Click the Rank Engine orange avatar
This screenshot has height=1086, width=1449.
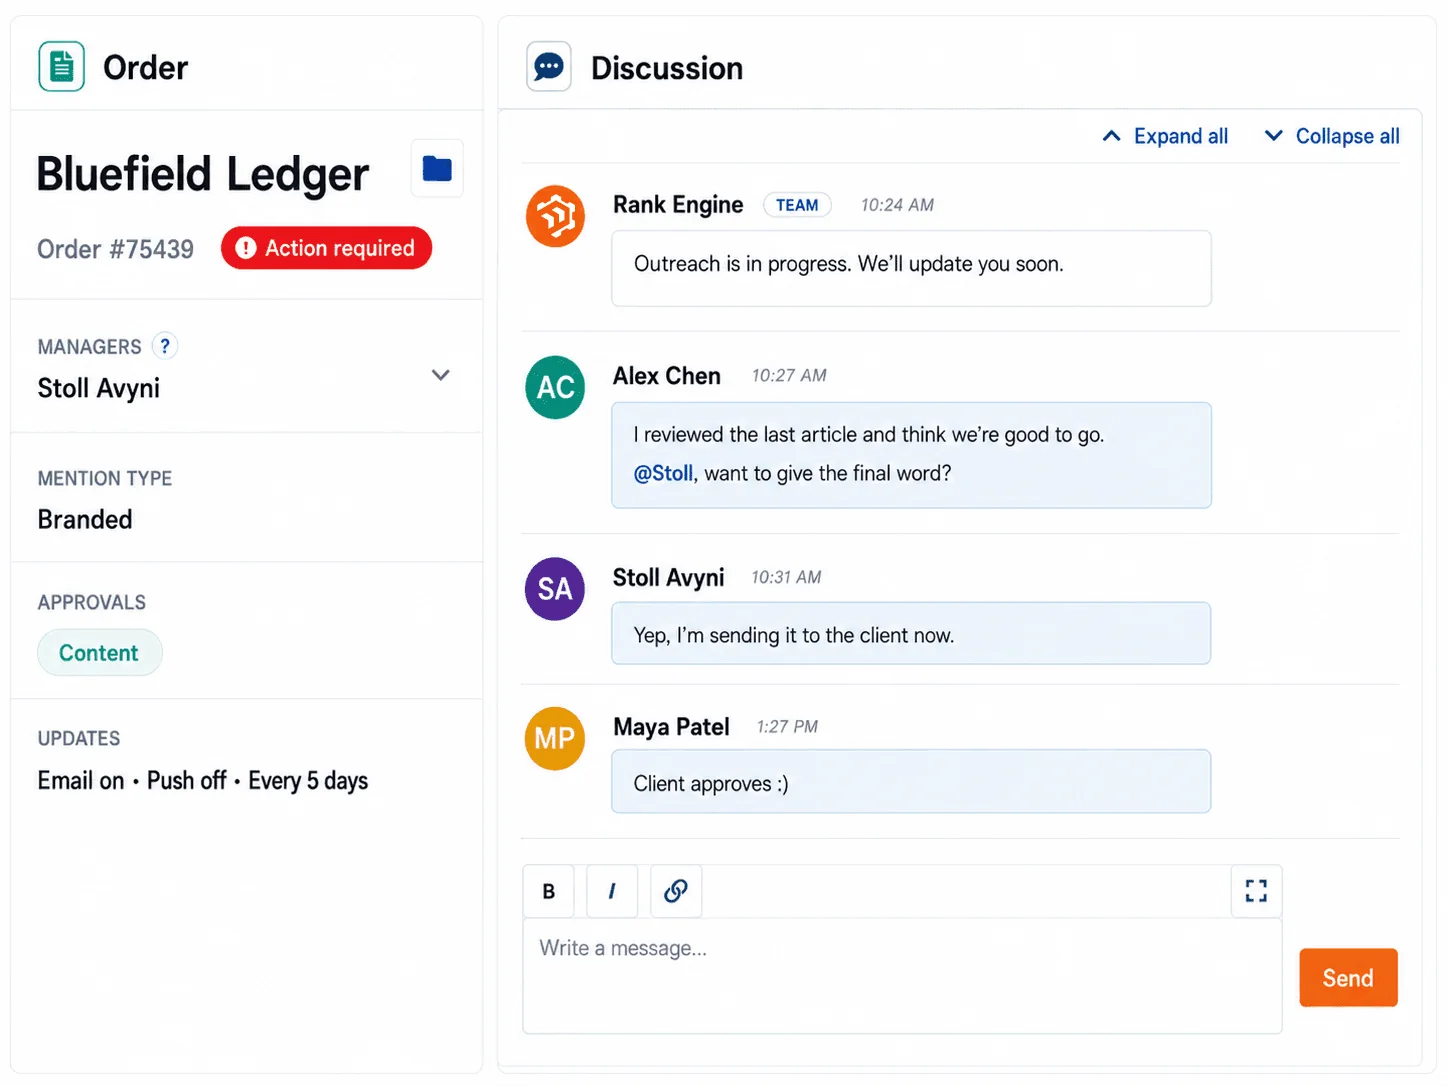tap(555, 216)
